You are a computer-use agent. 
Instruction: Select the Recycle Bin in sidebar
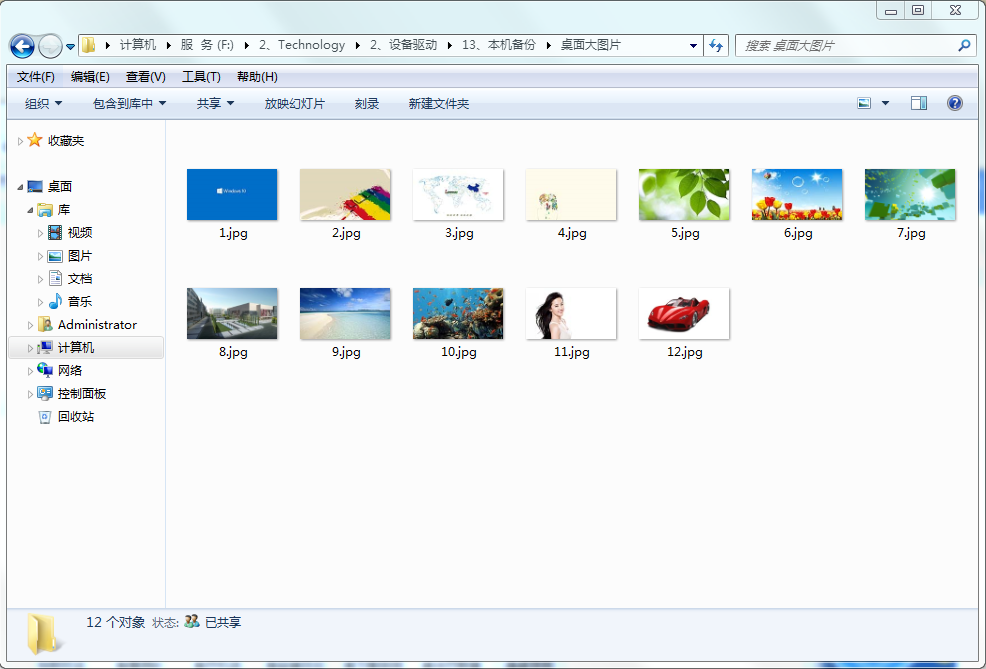tap(76, 417)
